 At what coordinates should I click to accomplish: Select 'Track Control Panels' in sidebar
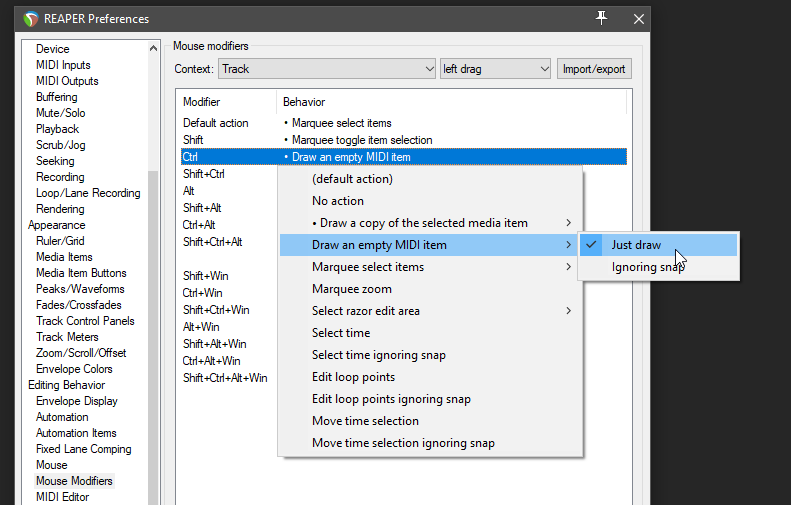(85, 321)
